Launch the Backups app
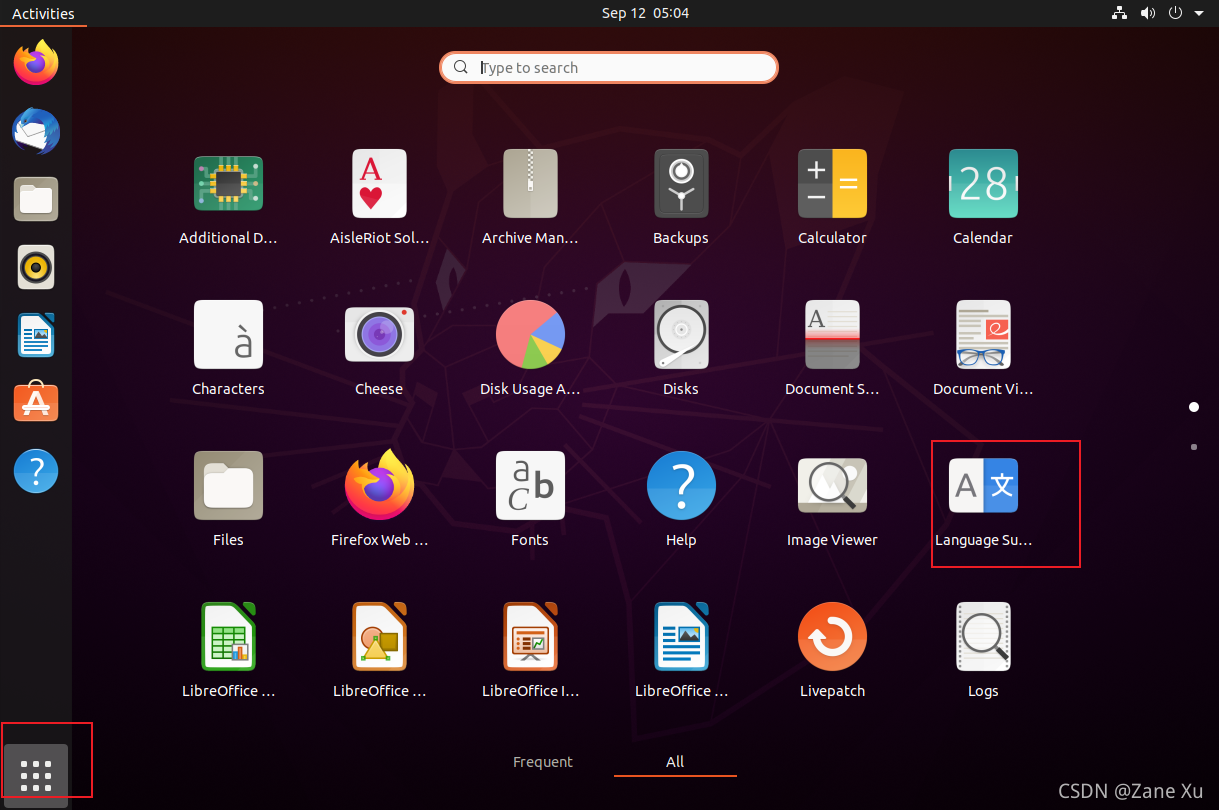 pyautogui.click(x=681, y=184)
